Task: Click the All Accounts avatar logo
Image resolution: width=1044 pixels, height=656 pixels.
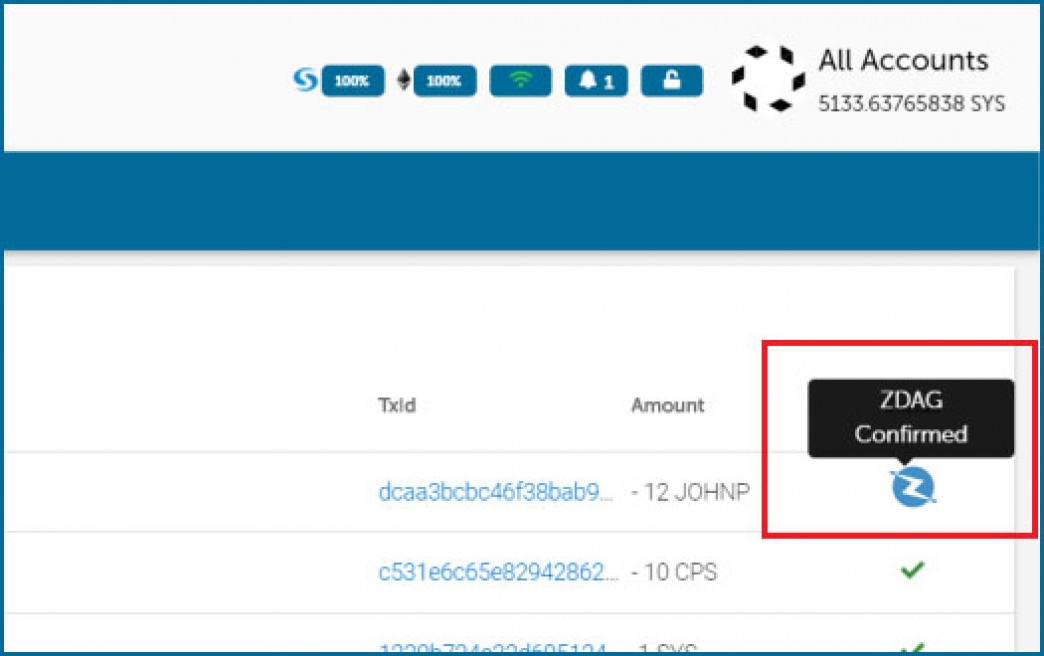Action: [x=768, y=79]
